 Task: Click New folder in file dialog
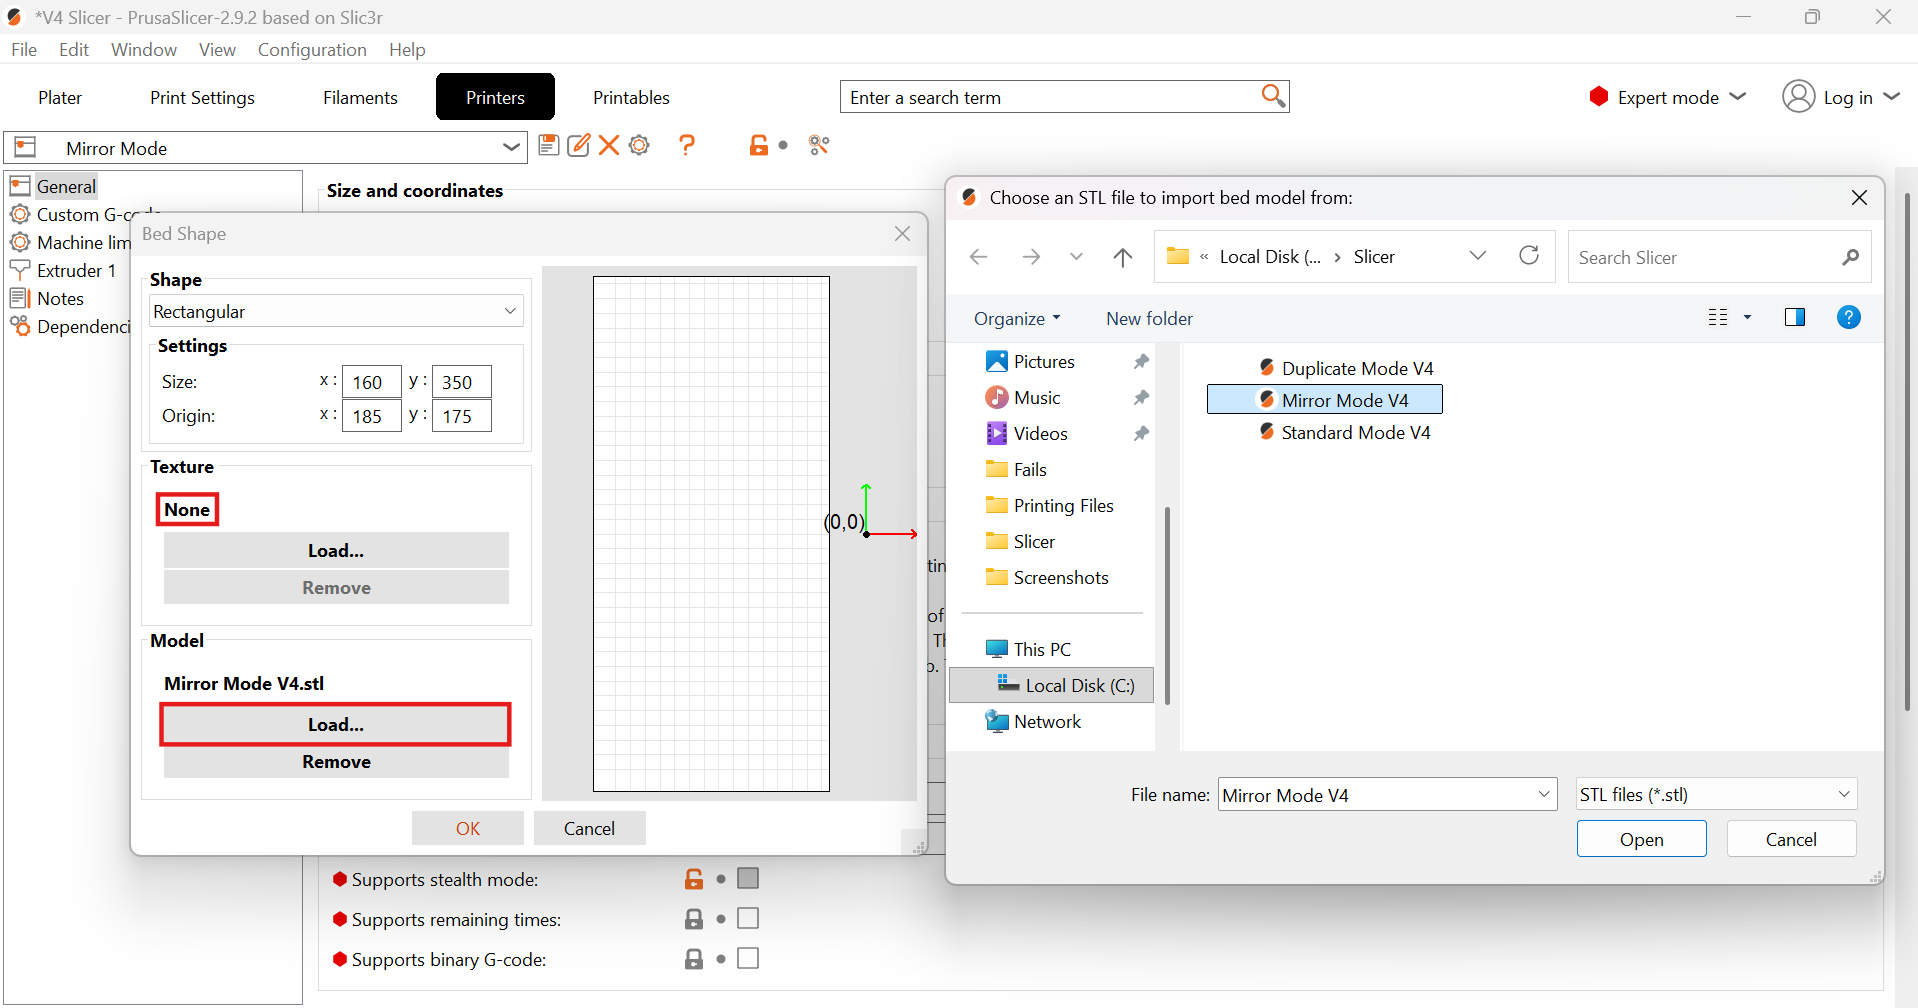click(x=1149, y=318)
